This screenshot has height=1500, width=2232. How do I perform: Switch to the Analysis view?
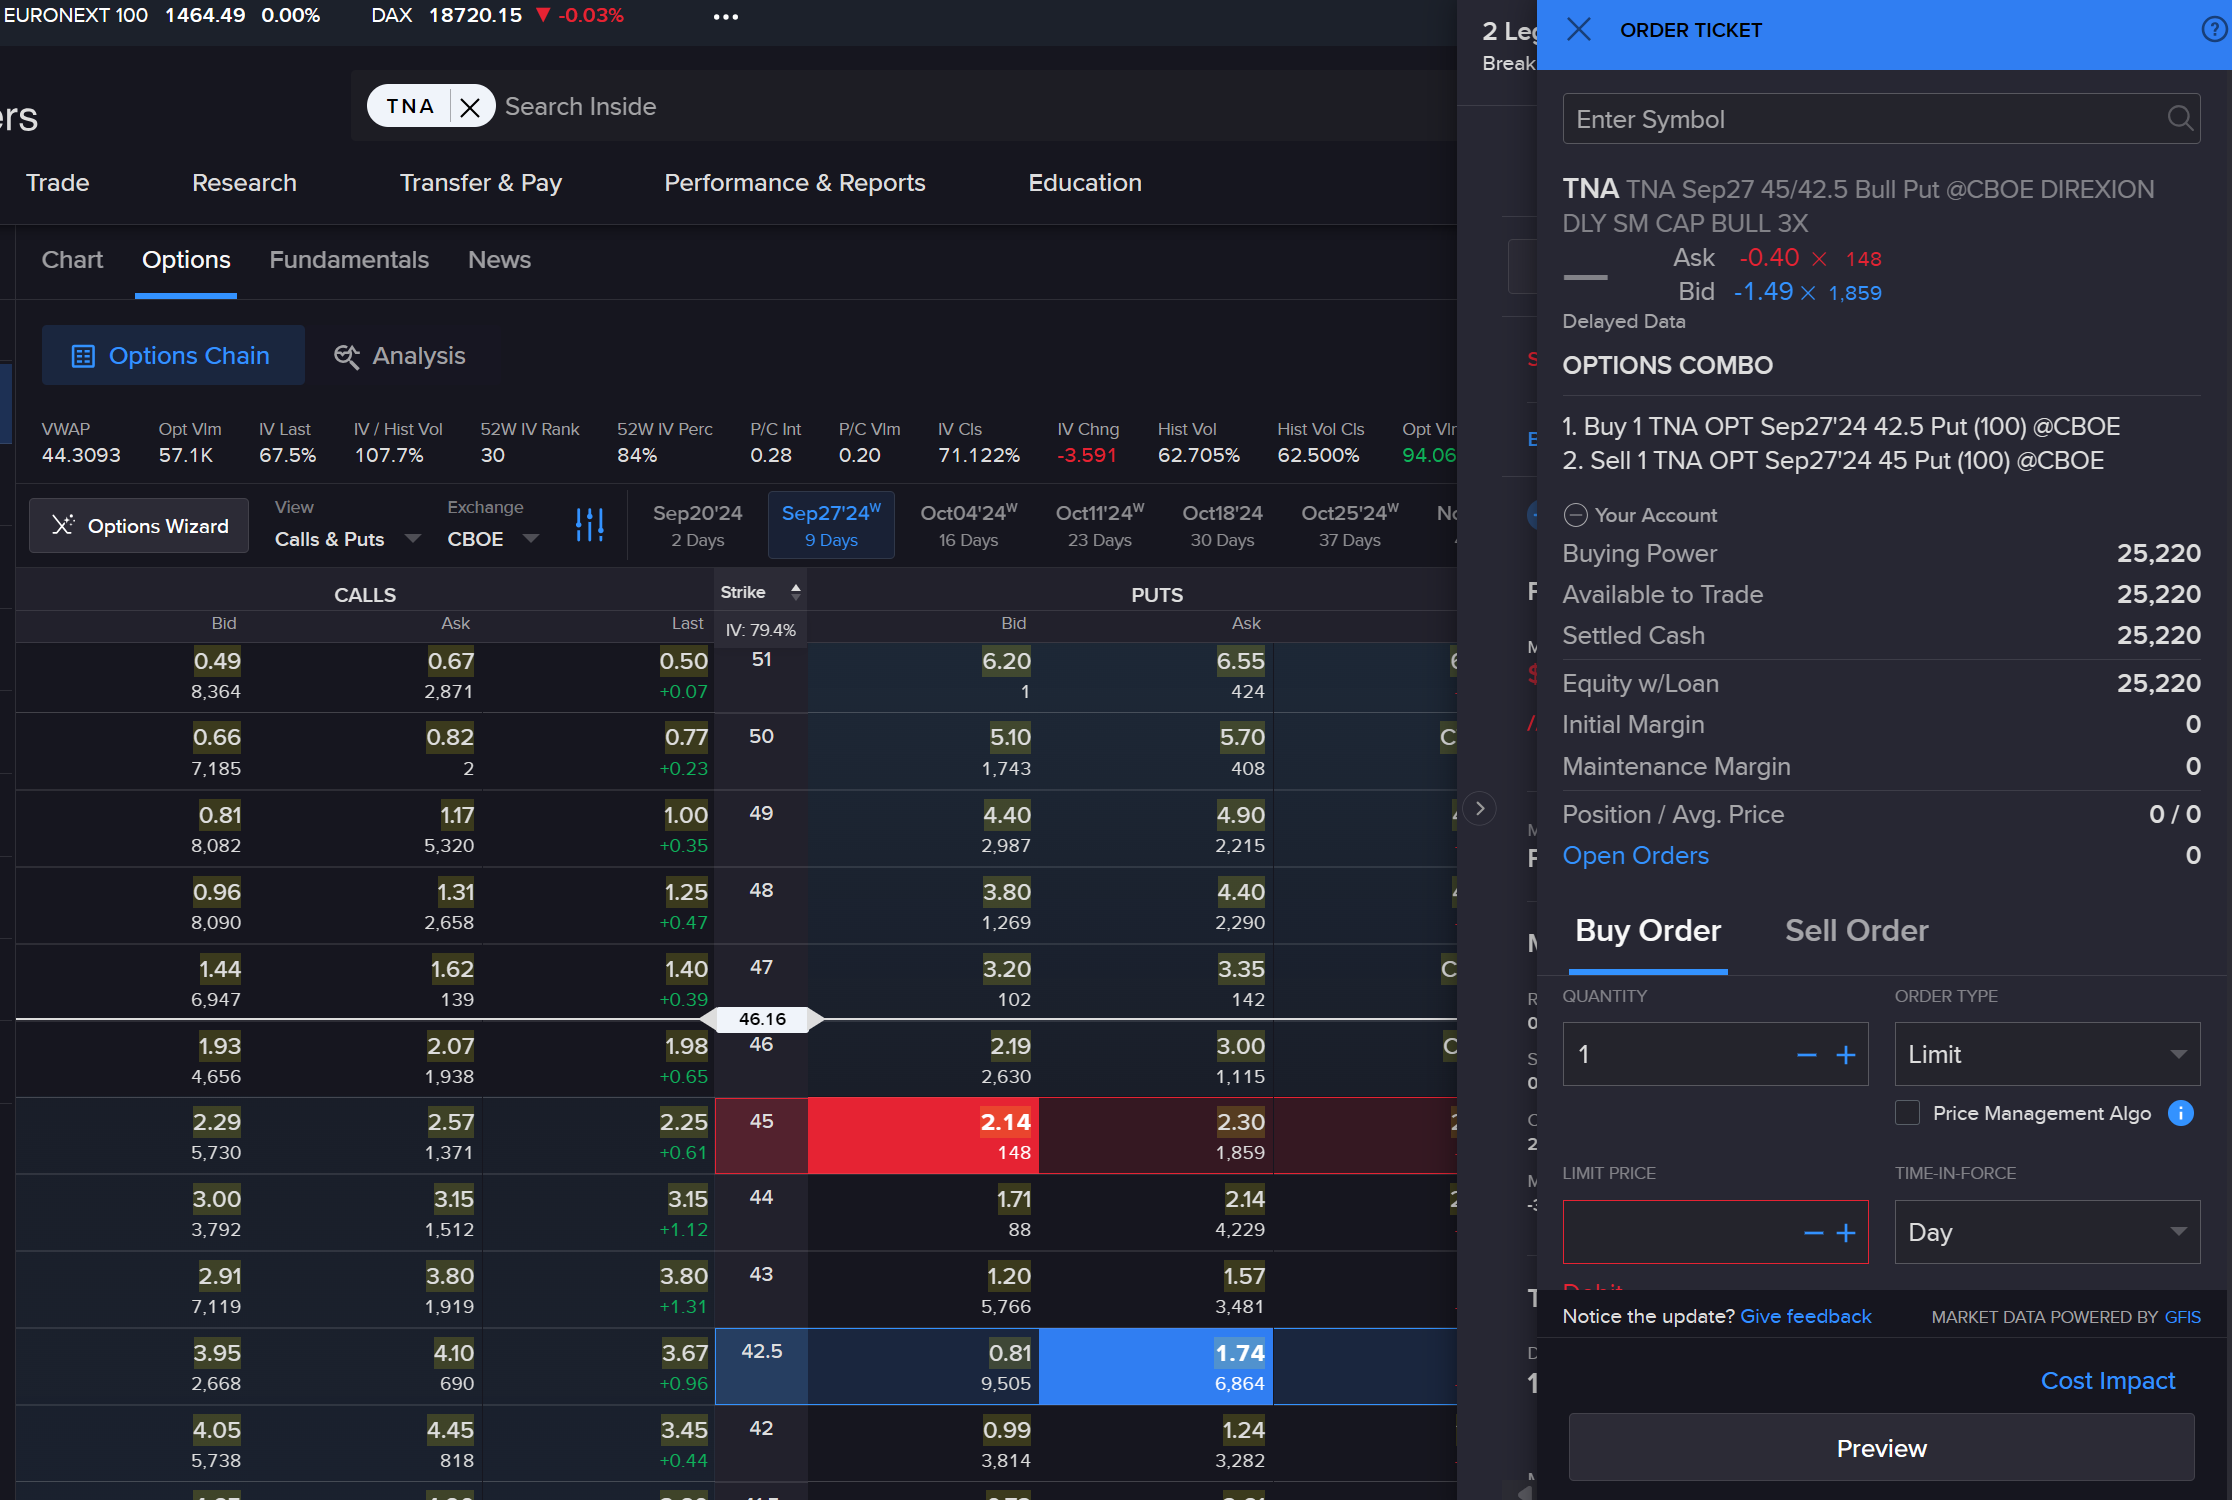400,355
